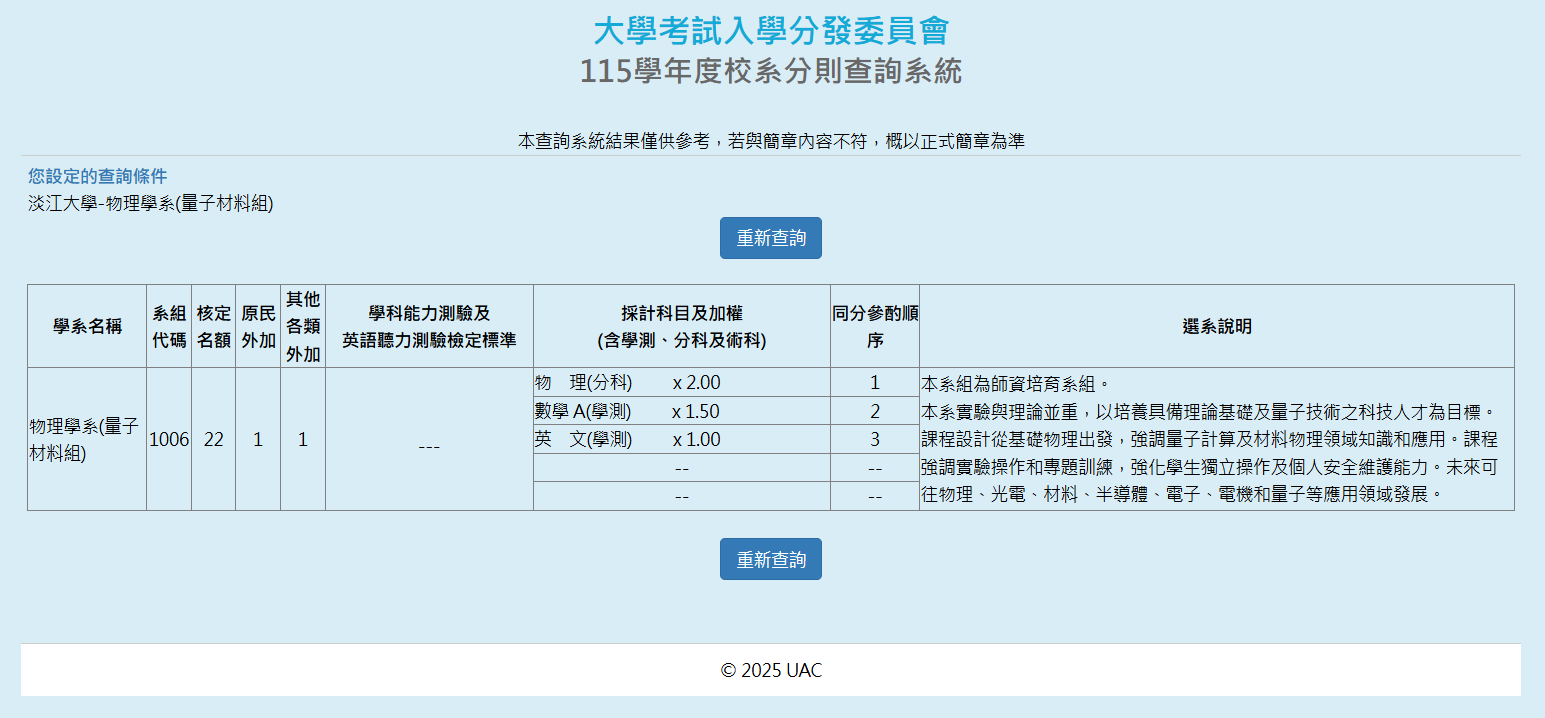
Task: Click the 學科能力測驗及英語聽力測驗檢定標準 header
Action: (x=429, y=326)
